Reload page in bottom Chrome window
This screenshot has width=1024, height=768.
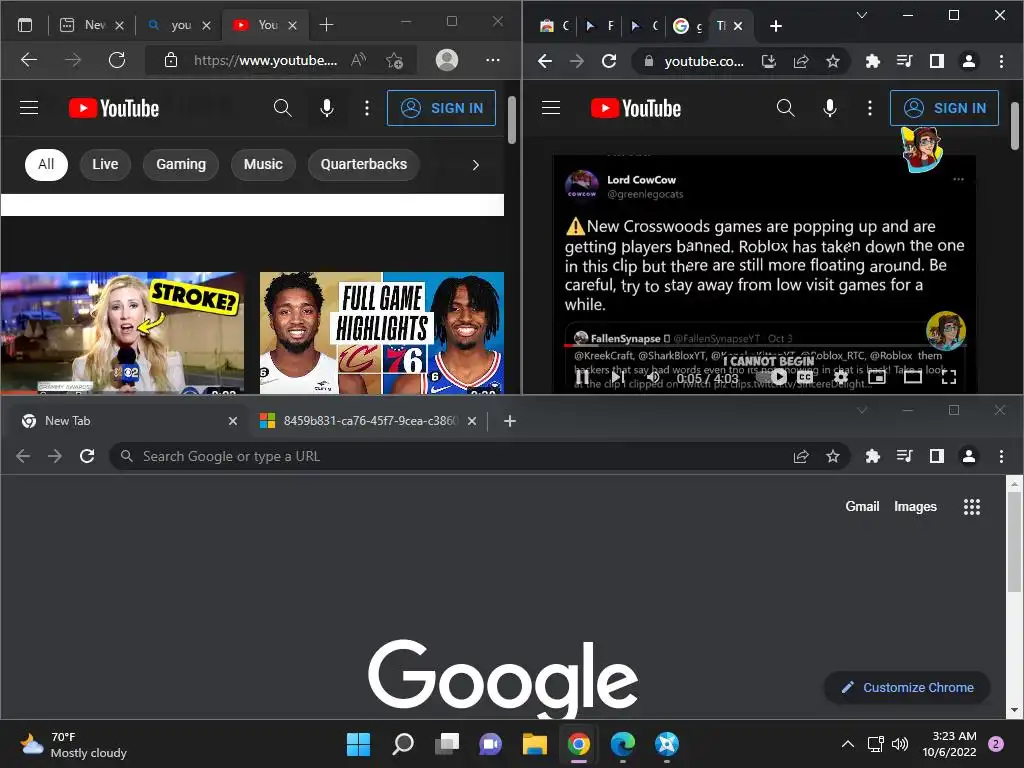point(87,456)
